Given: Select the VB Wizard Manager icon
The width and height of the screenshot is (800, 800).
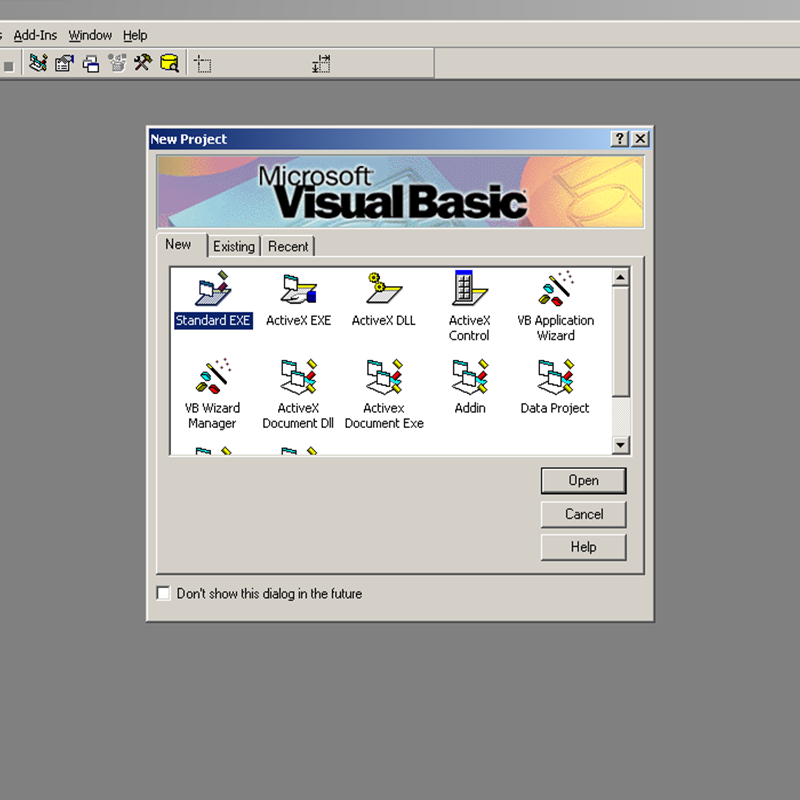Looking at the screenshot, I should pos(213,377).
